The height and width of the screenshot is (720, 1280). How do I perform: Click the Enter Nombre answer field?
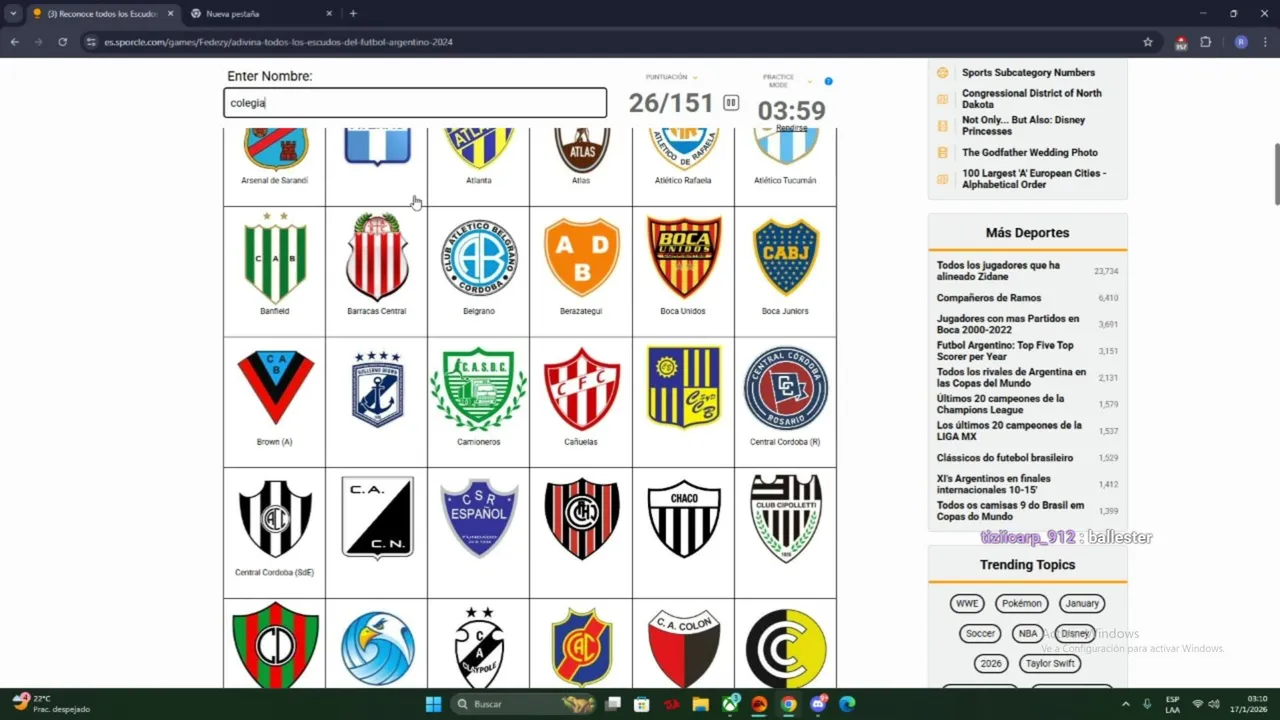[x=415, y=103]
